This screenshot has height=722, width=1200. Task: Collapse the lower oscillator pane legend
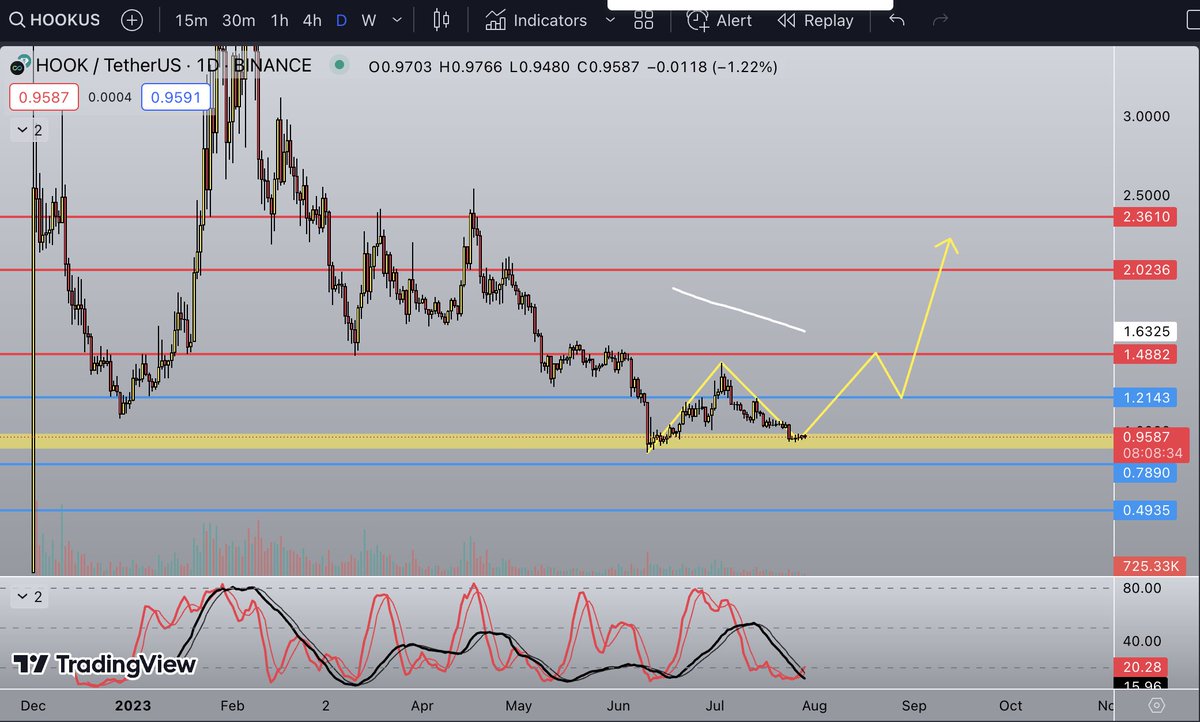coord(25,597)
